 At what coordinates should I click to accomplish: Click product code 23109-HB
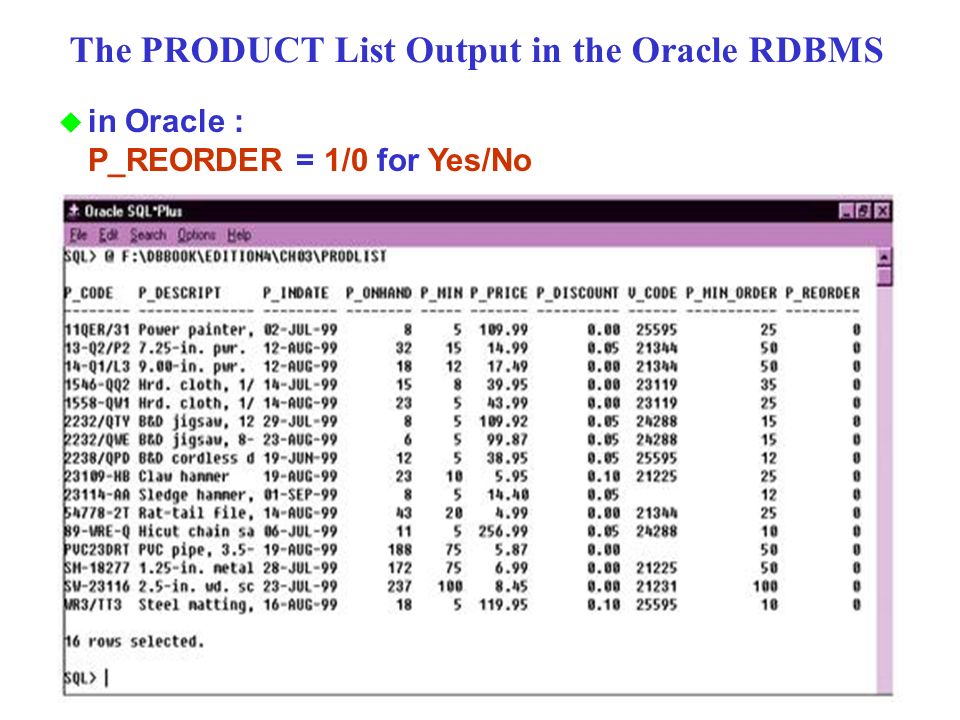click(97, 477)
